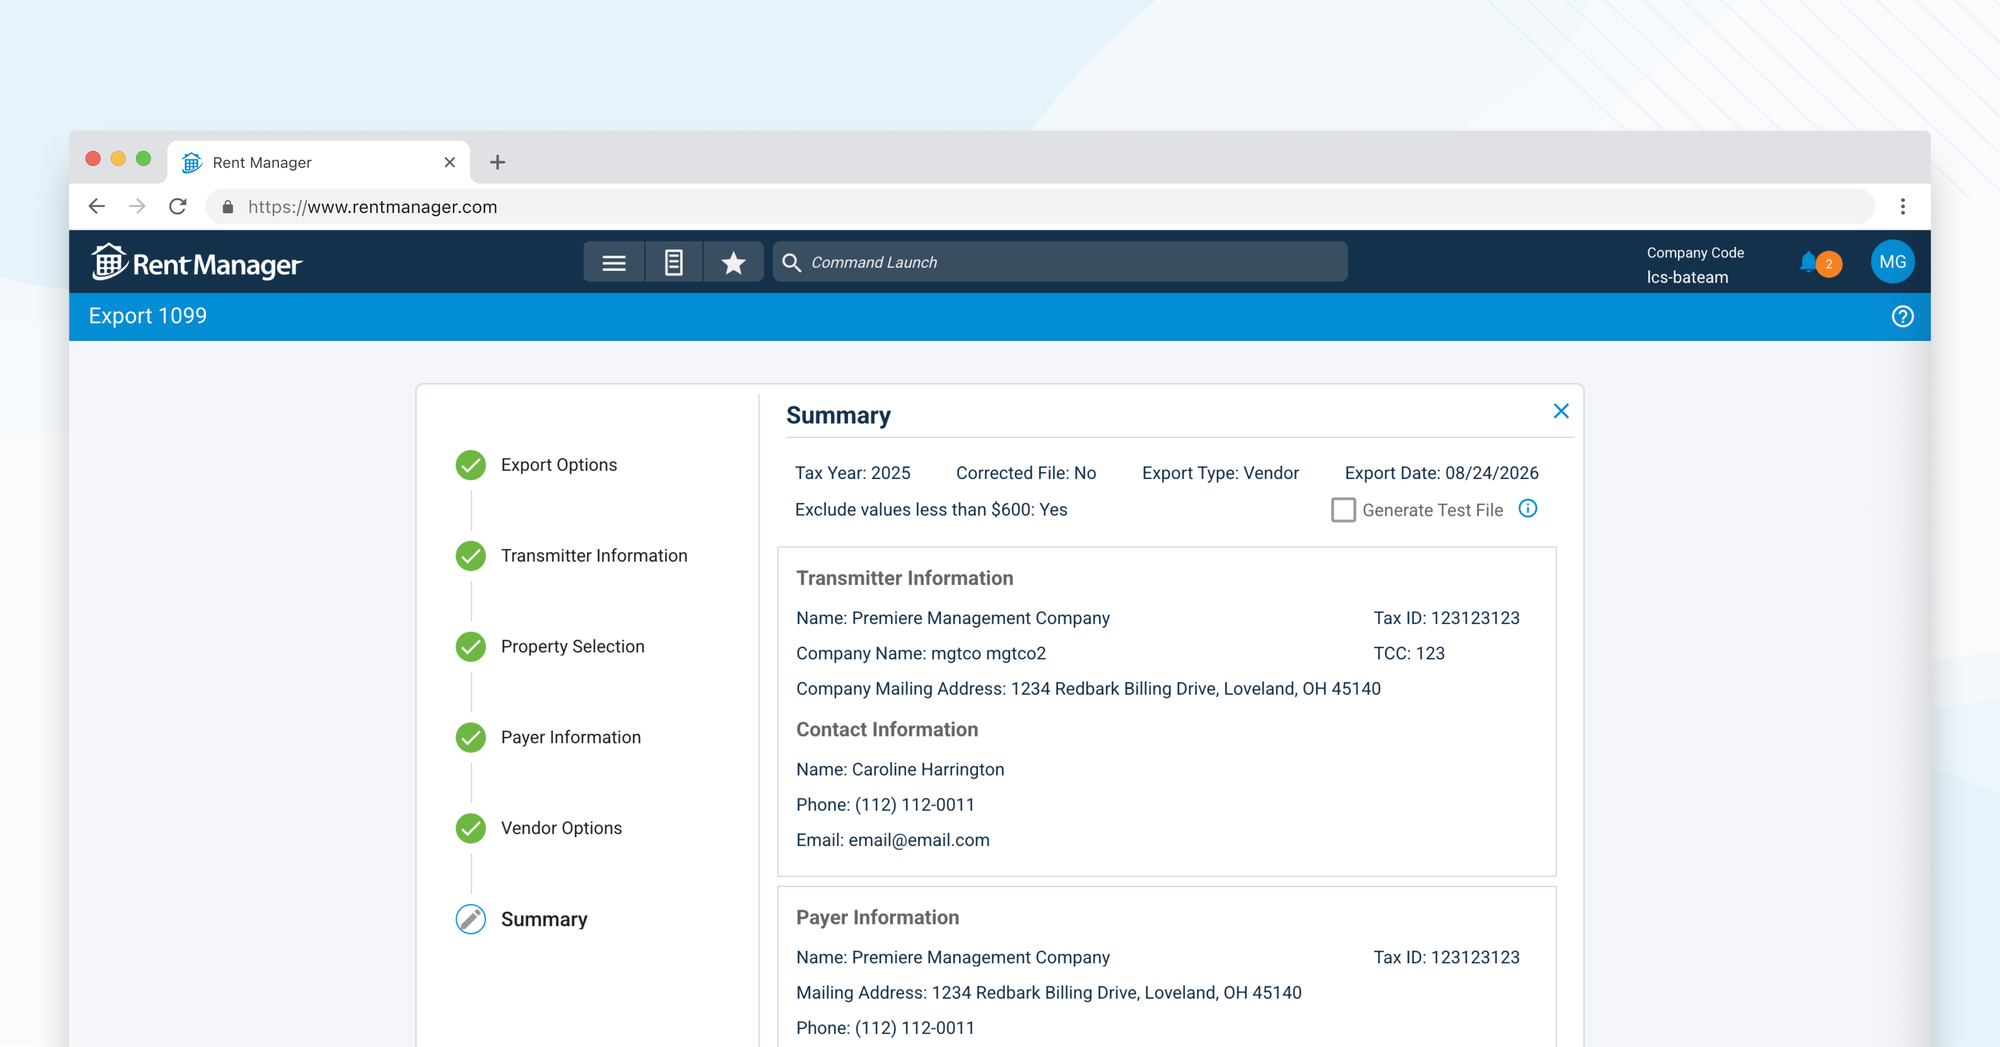Show info about Generate Test File

[x=1528, y=509]
